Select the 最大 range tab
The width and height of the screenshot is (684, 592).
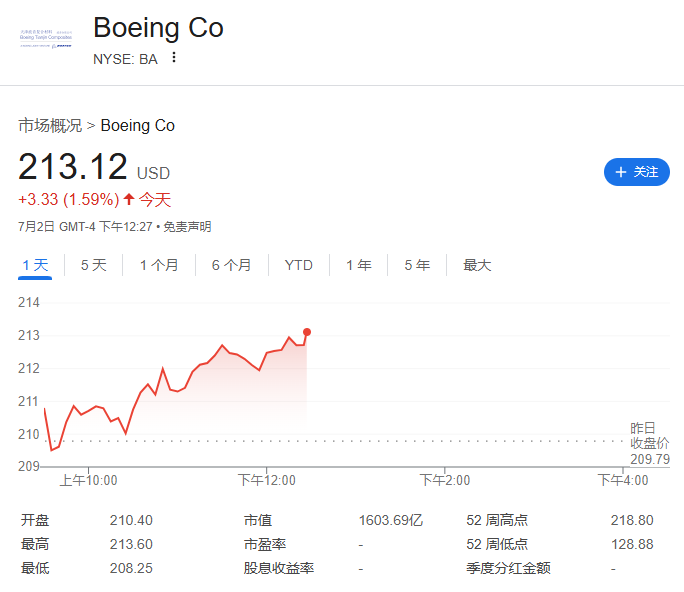click(x=477, y=265)
